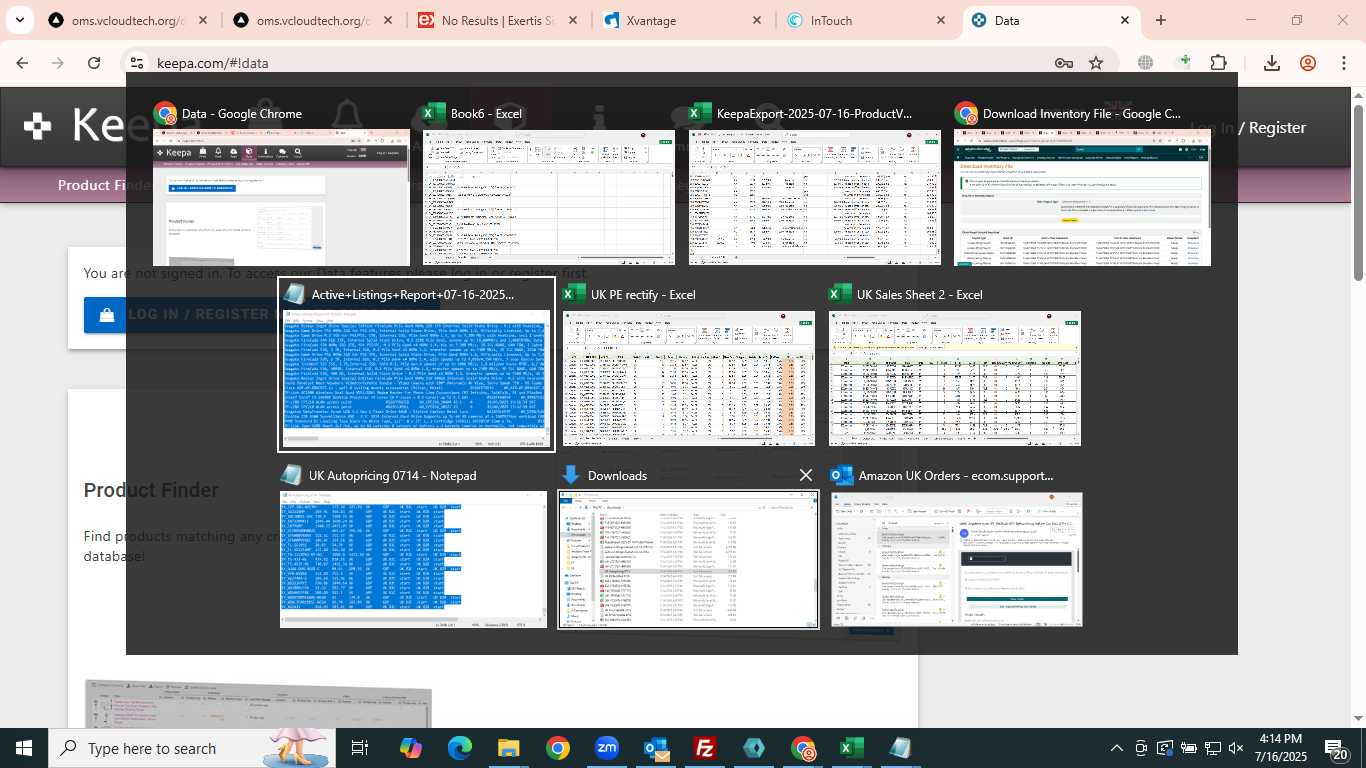Open Notepad from the taskbar

pyautogui.click(x=901, y=748)
